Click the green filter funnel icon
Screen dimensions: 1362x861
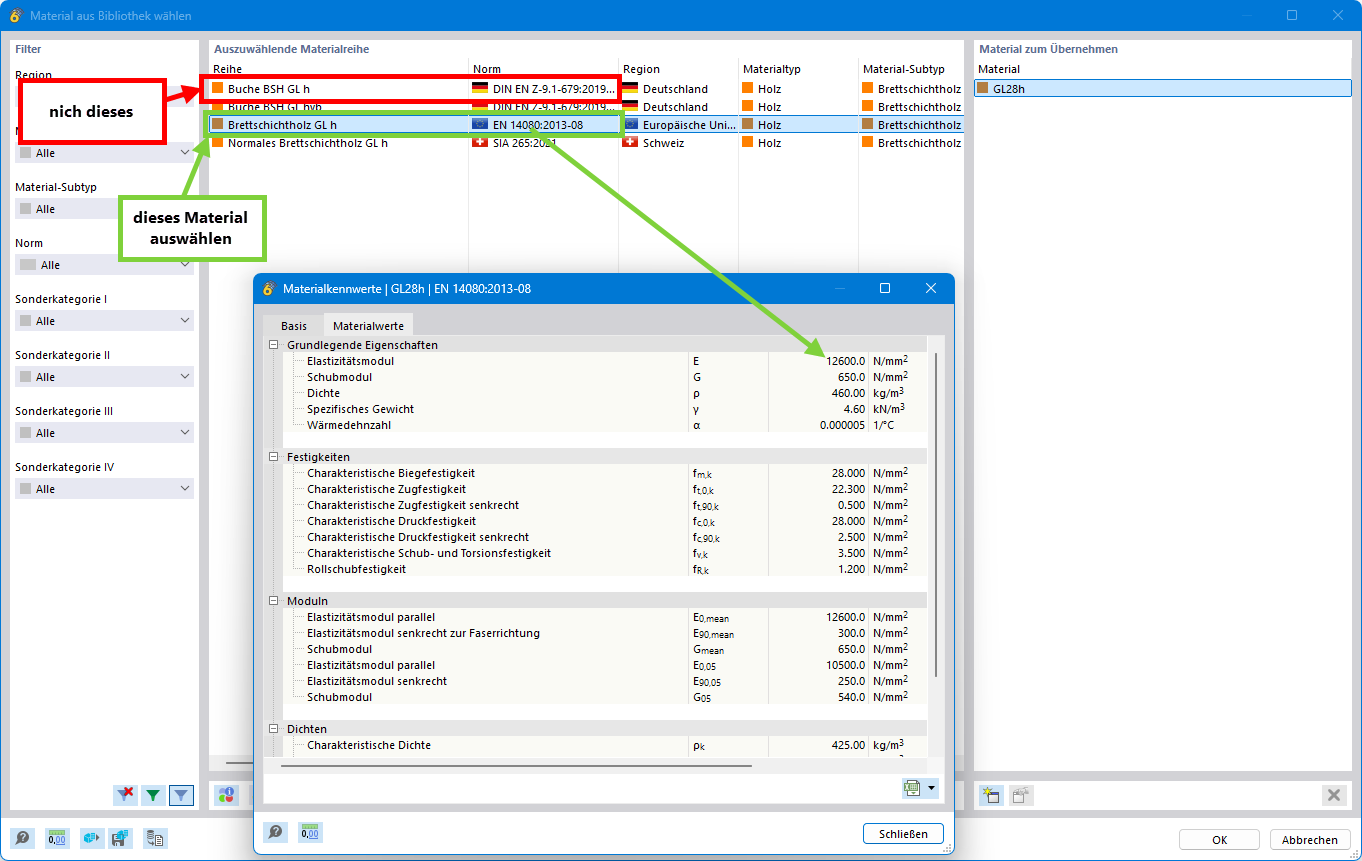(153, 795)
